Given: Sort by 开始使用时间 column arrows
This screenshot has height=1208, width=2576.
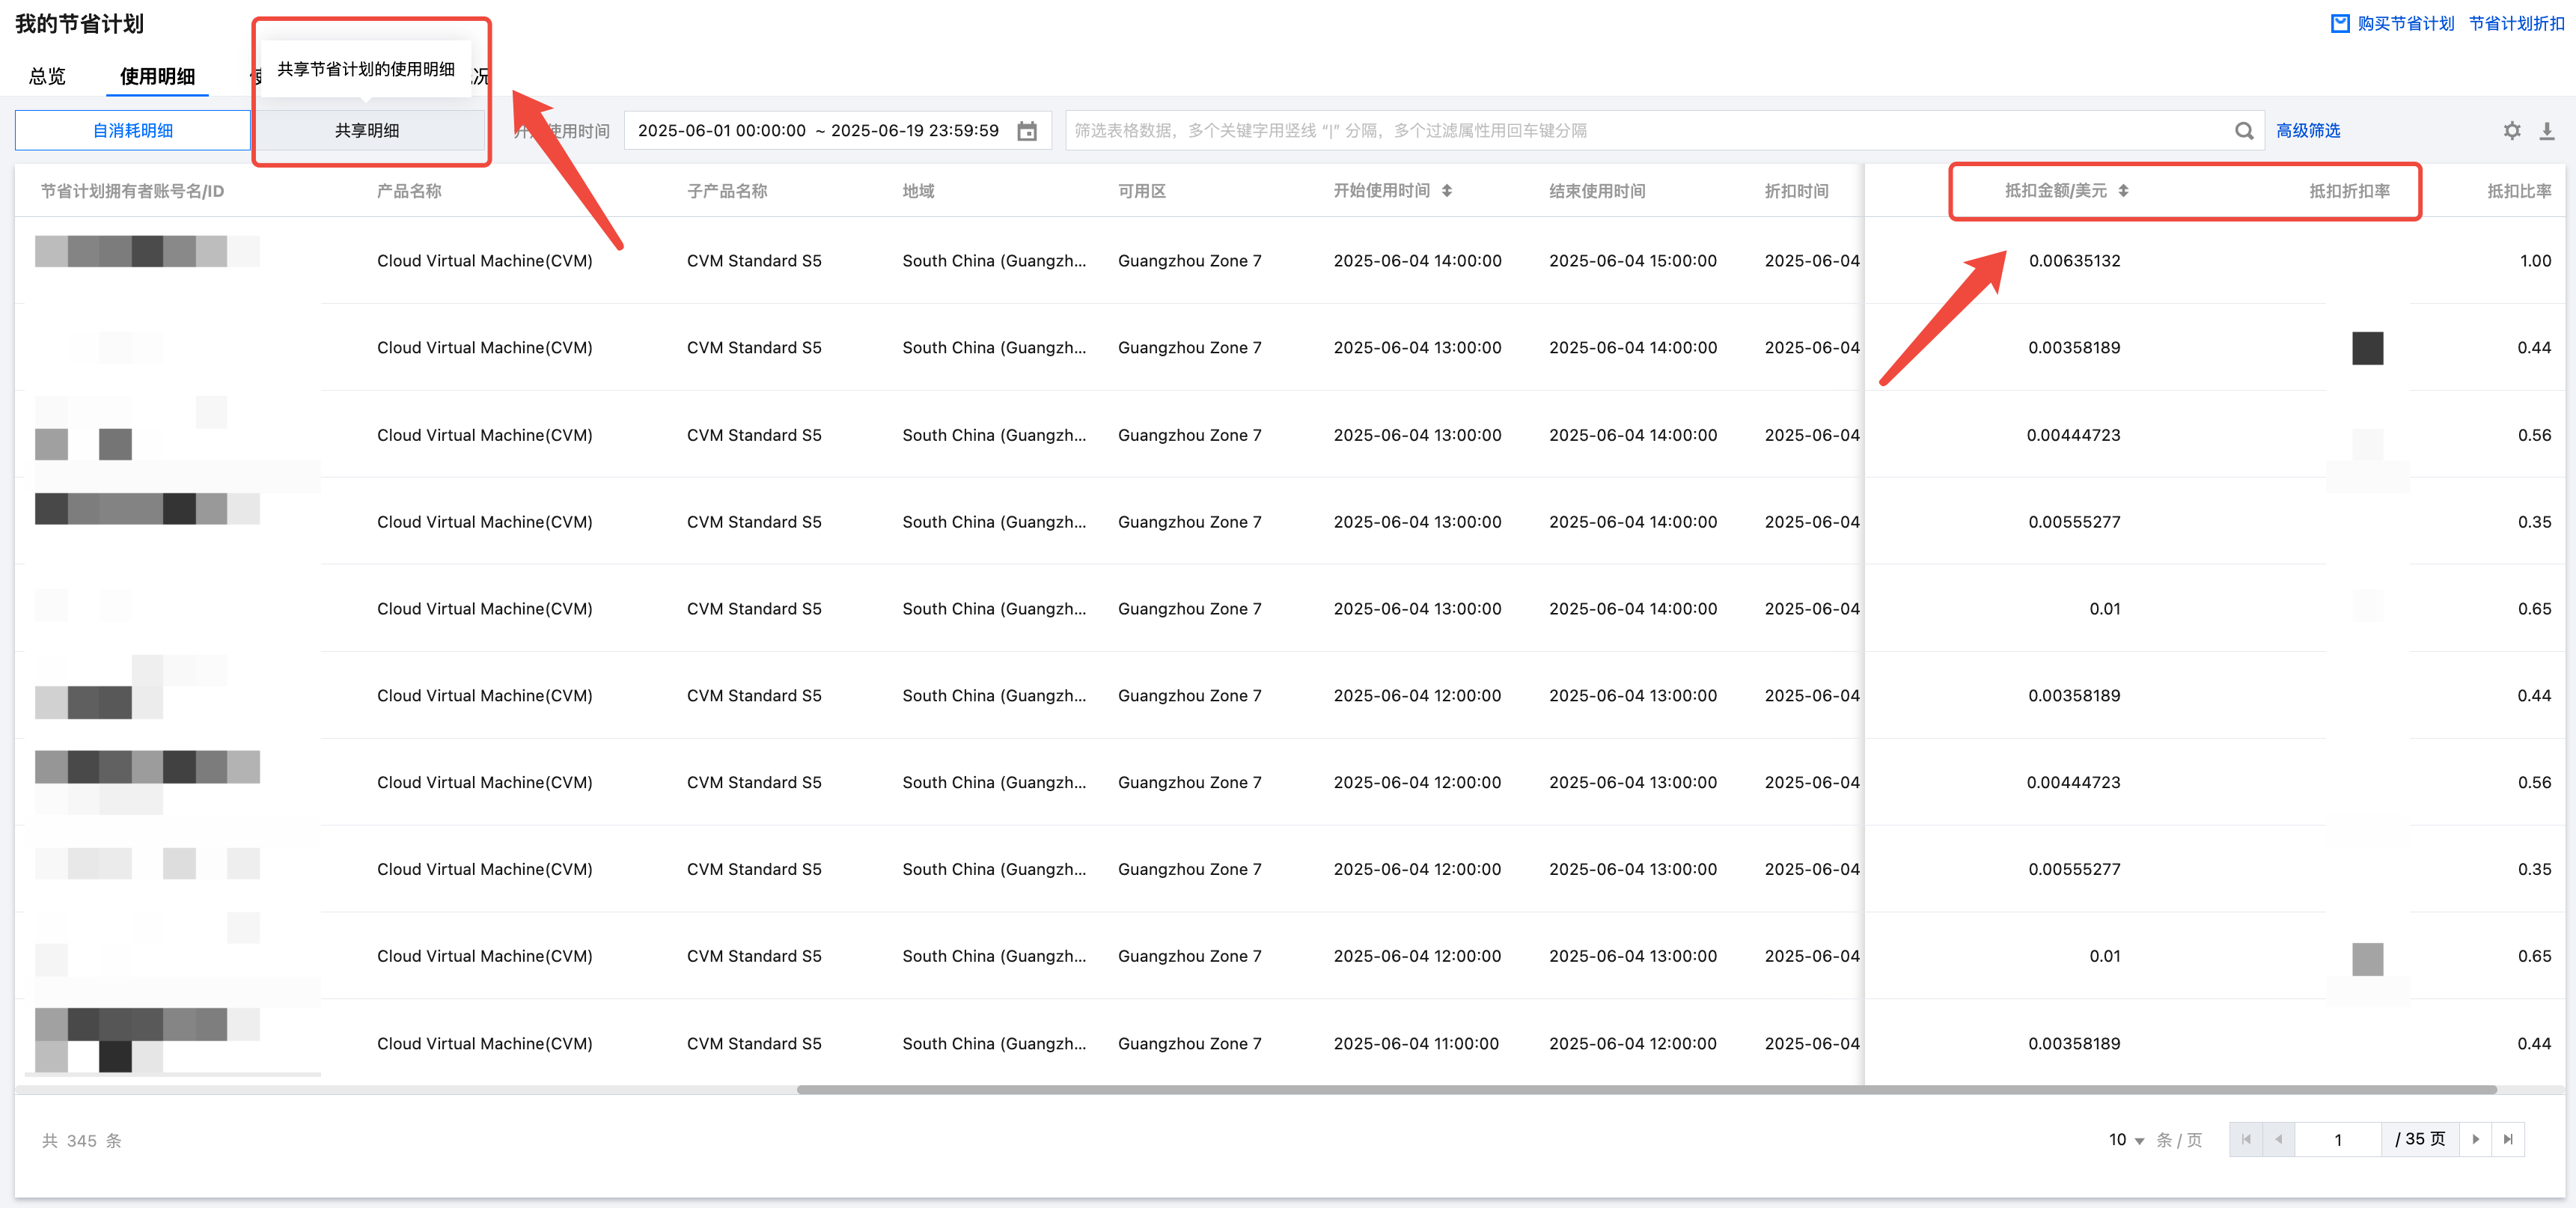Looking at the screenshot, I should pyautogui.click(x=1446, y=191).
